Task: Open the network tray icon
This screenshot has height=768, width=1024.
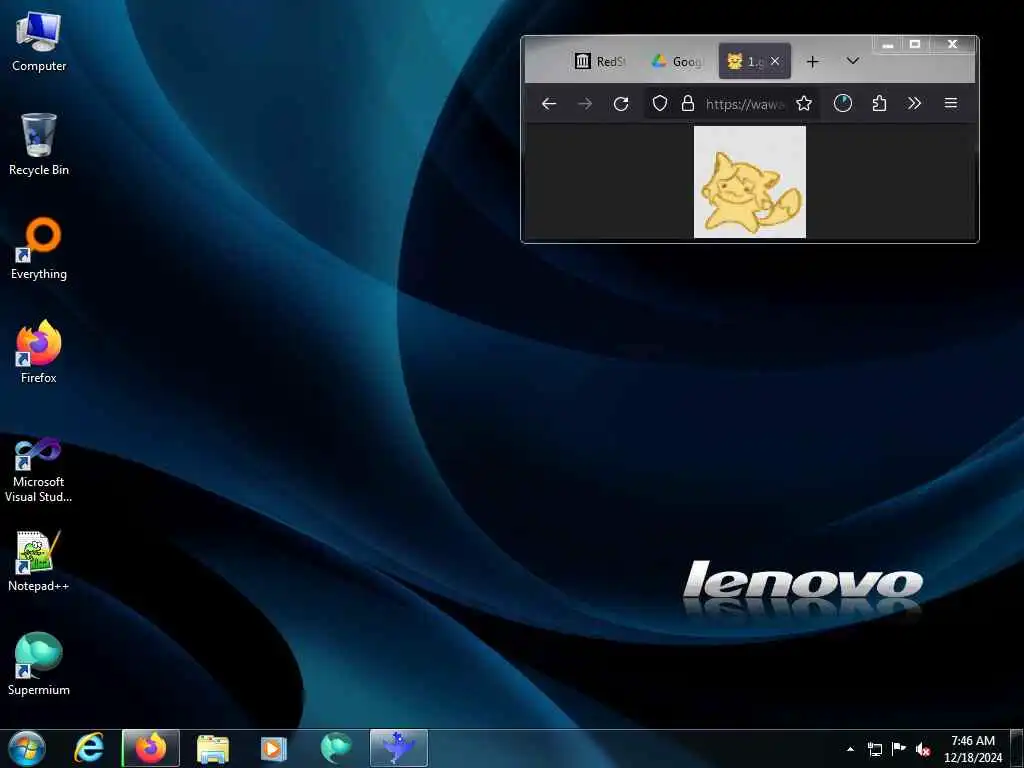Action: point(874,749)
